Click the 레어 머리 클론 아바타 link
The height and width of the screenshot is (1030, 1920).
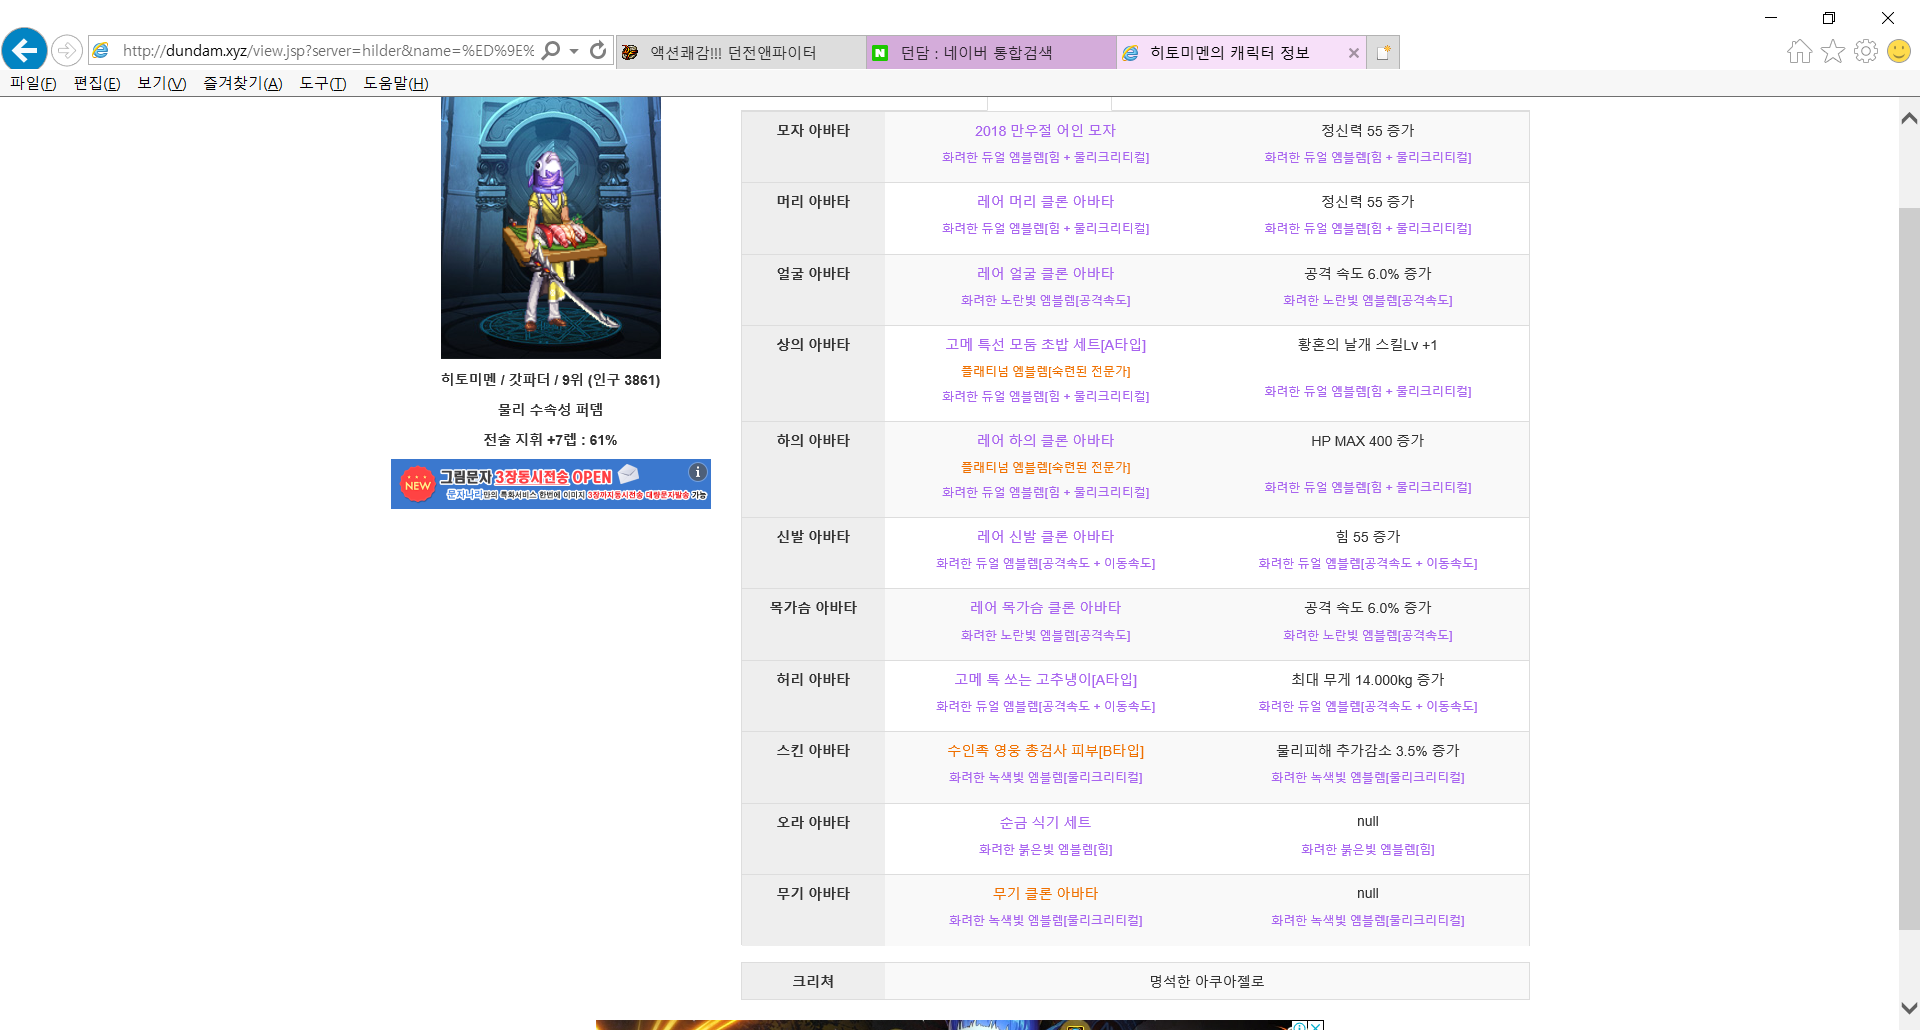click(x=1045, y=202)
